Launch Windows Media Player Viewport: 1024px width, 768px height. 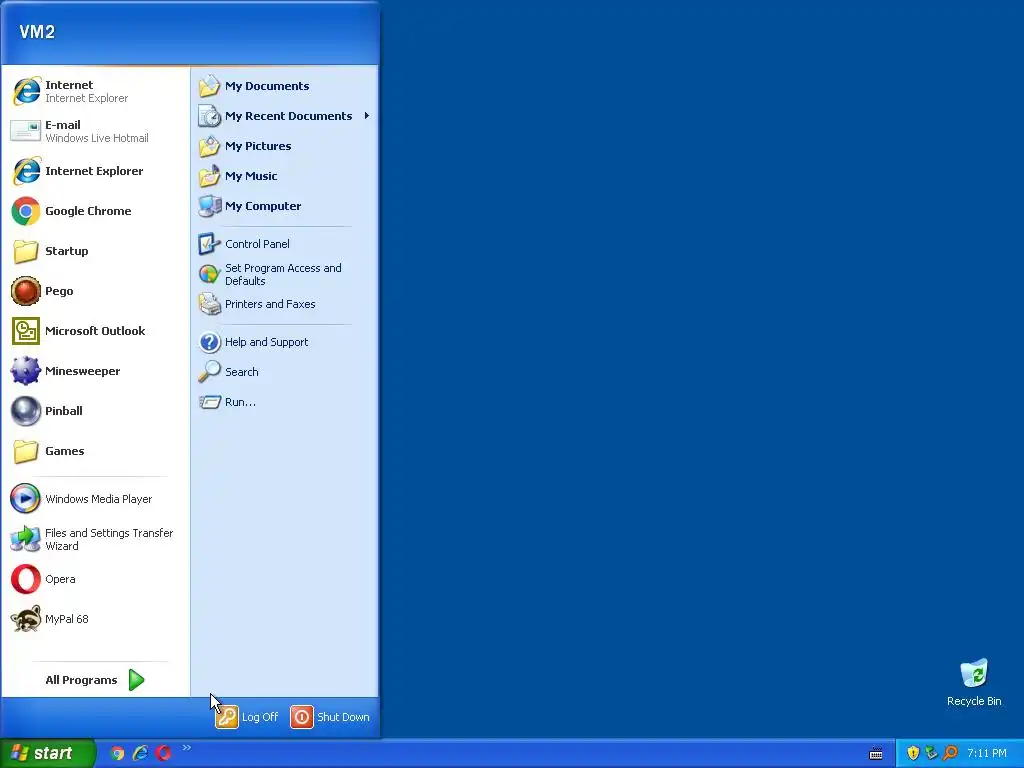pyautogui.click(x=95, y=499)
